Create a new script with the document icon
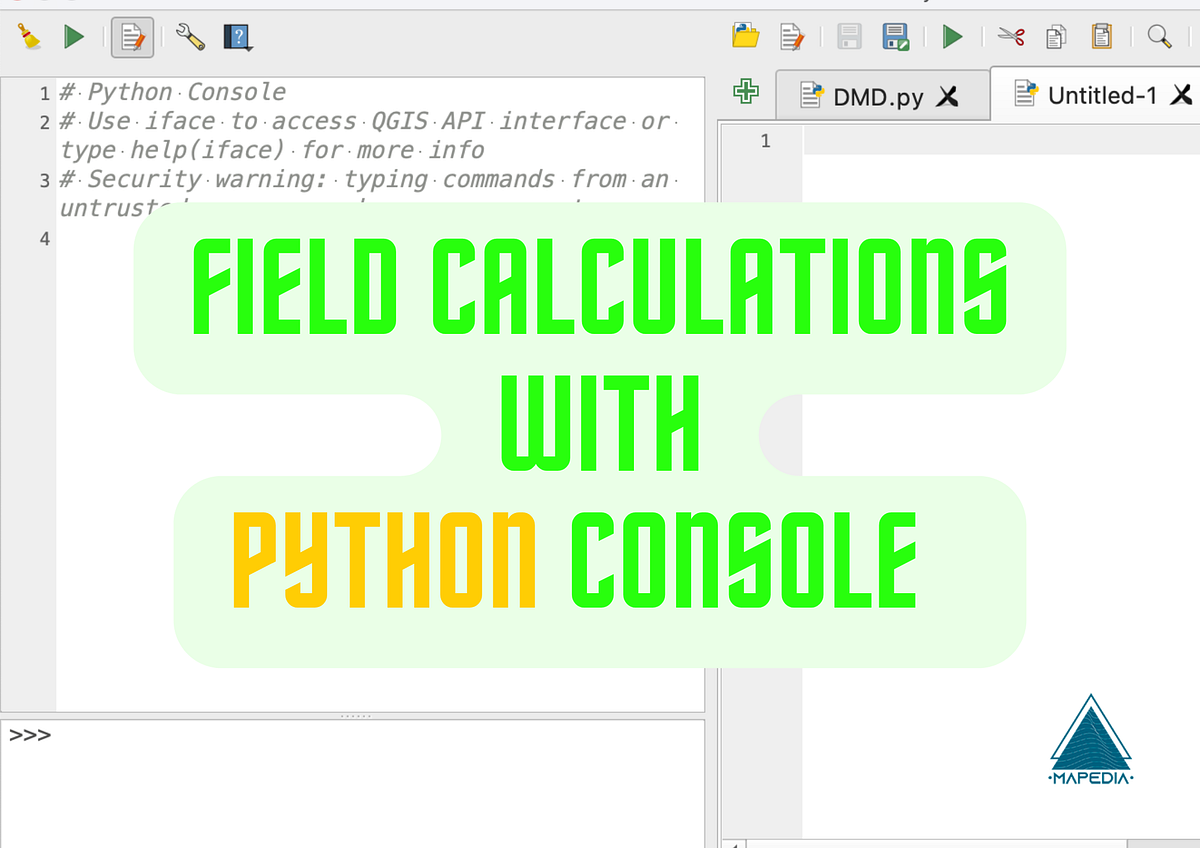This screenshot has width=1200, height=848. [793, 37]
